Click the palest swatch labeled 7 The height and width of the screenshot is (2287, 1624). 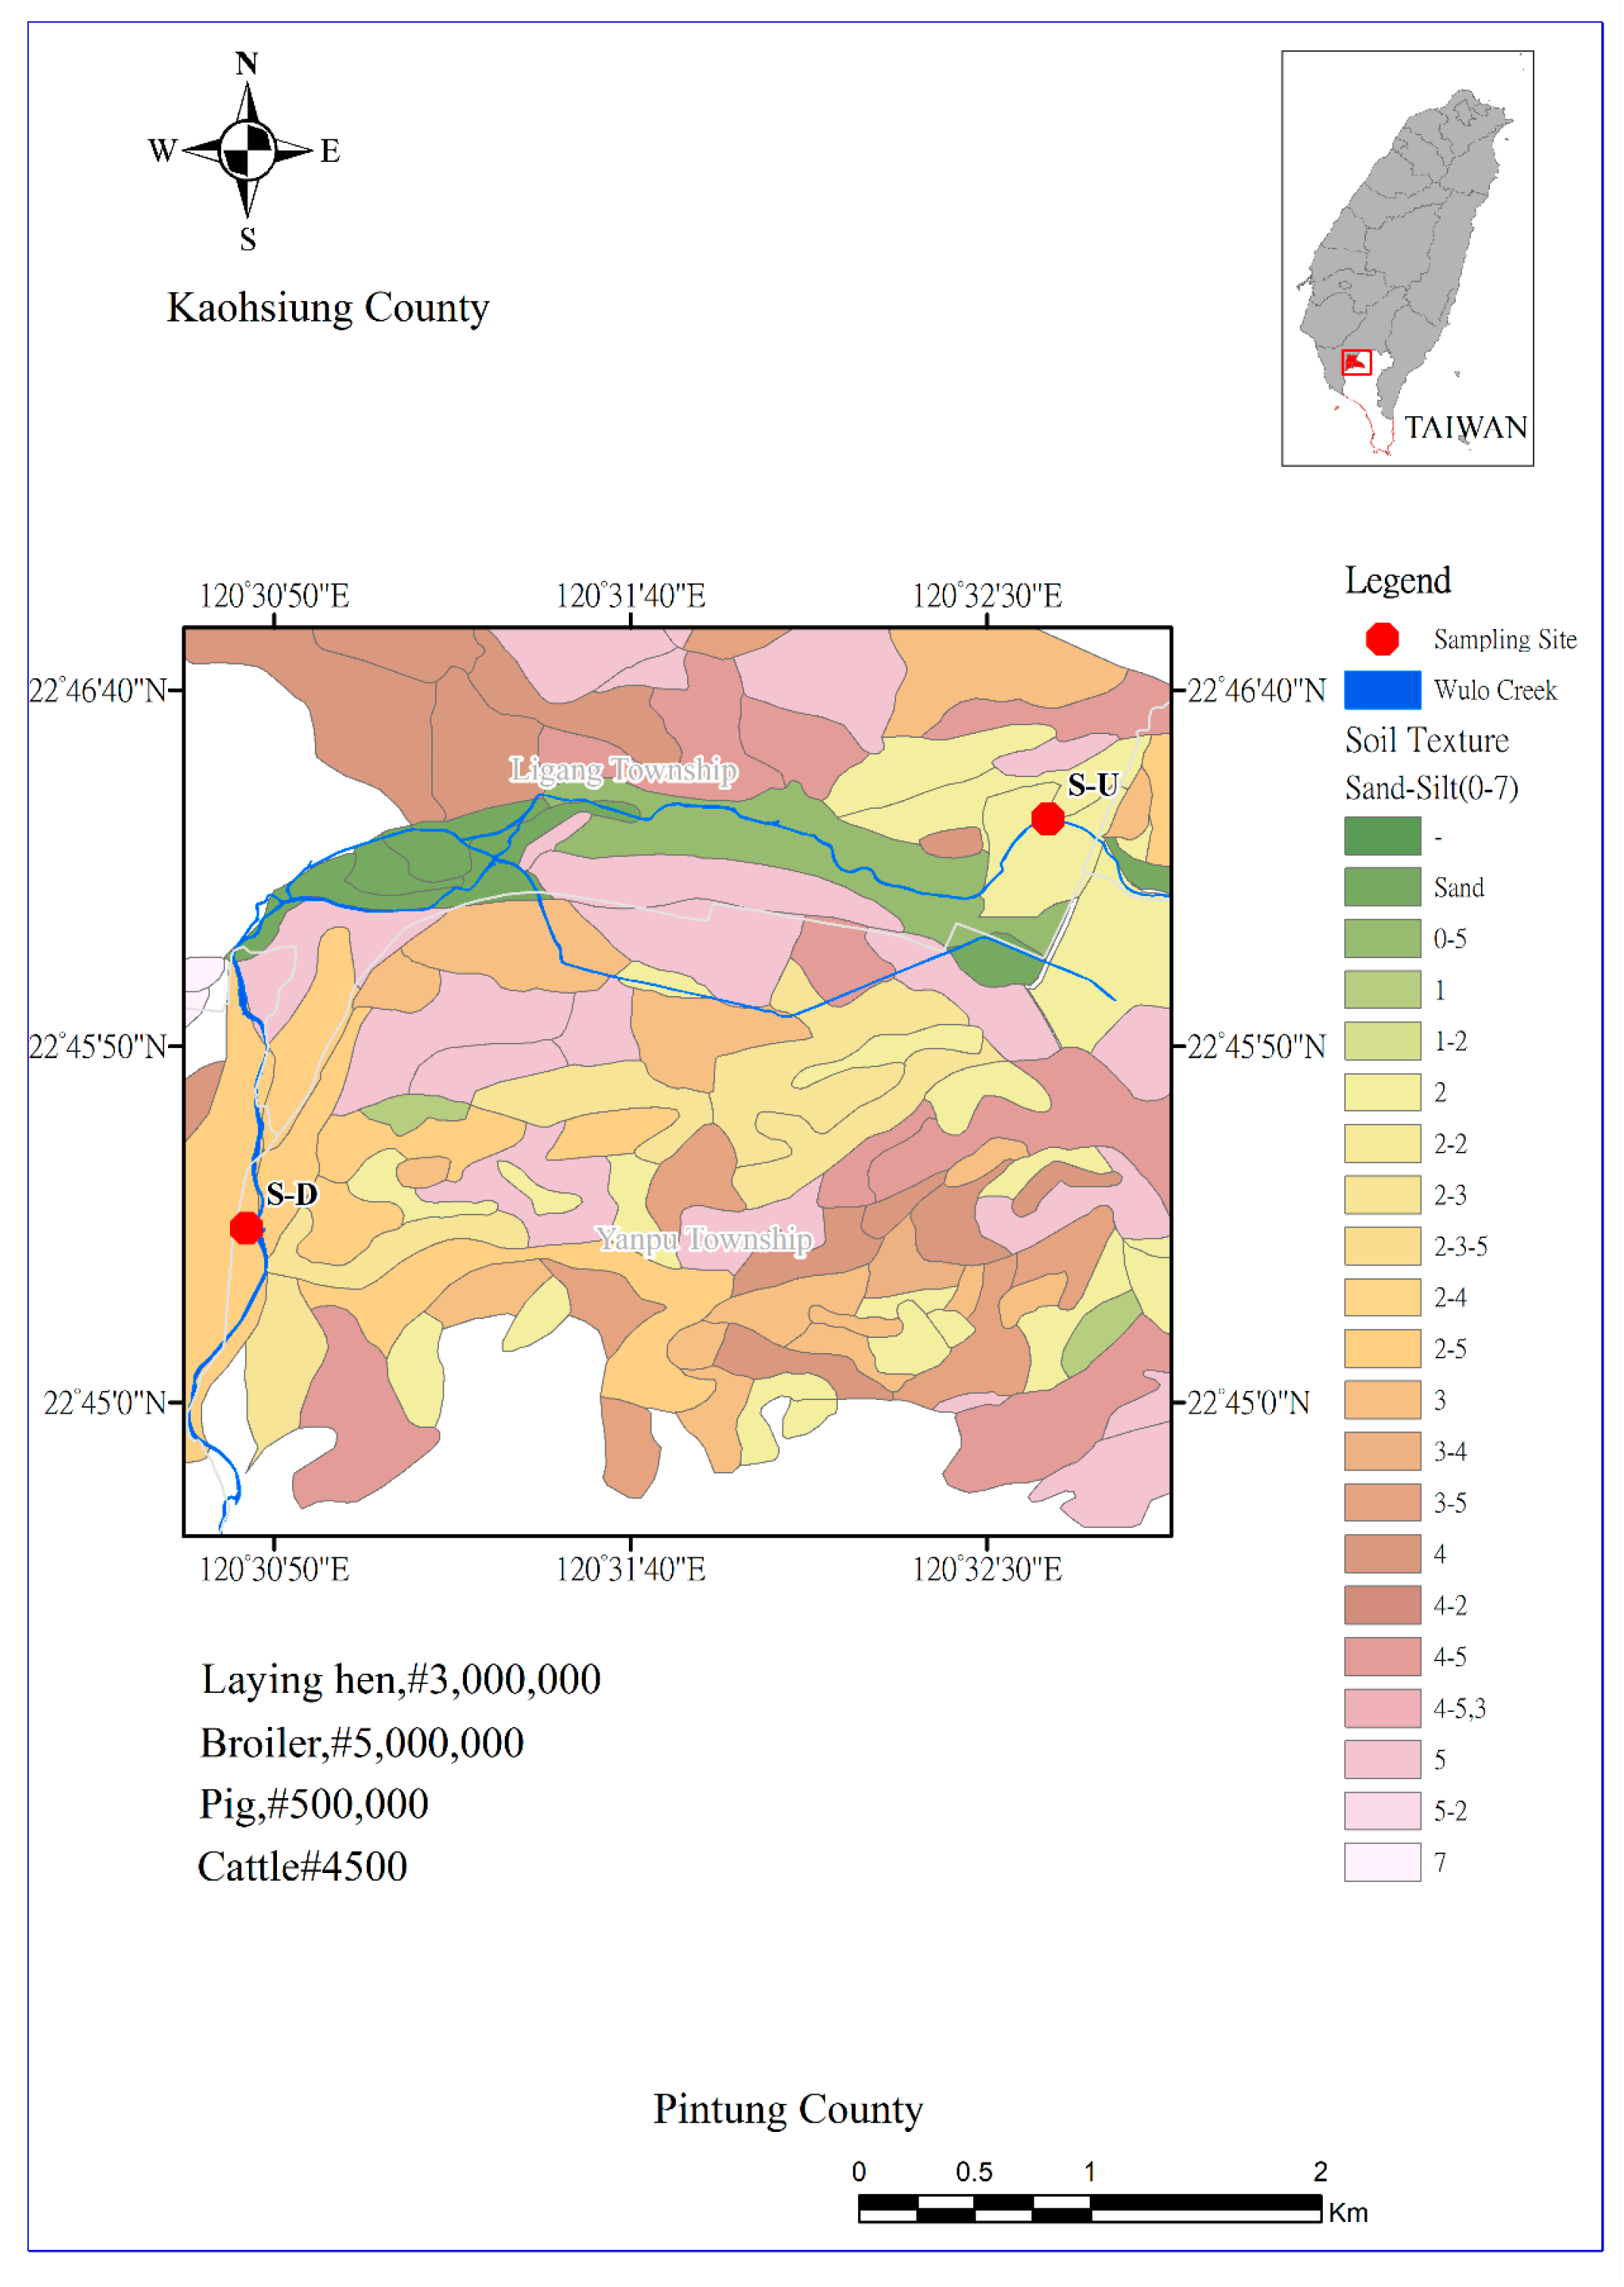[x=1382, y=1862]
